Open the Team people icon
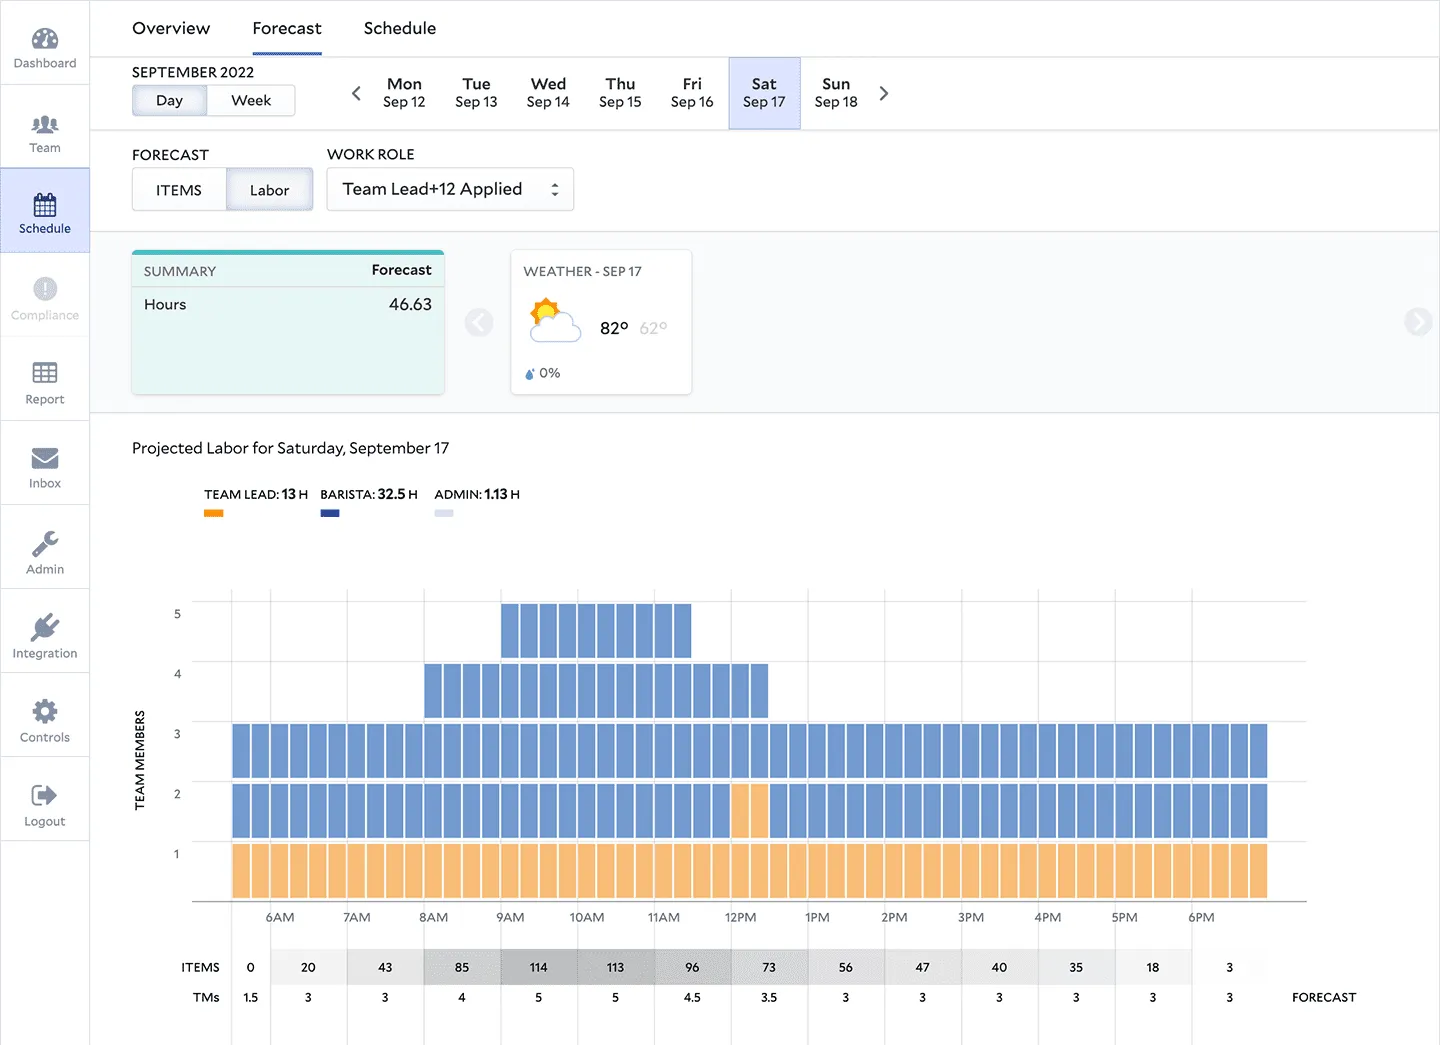The image size is (1440, 1045). [45, 125]
